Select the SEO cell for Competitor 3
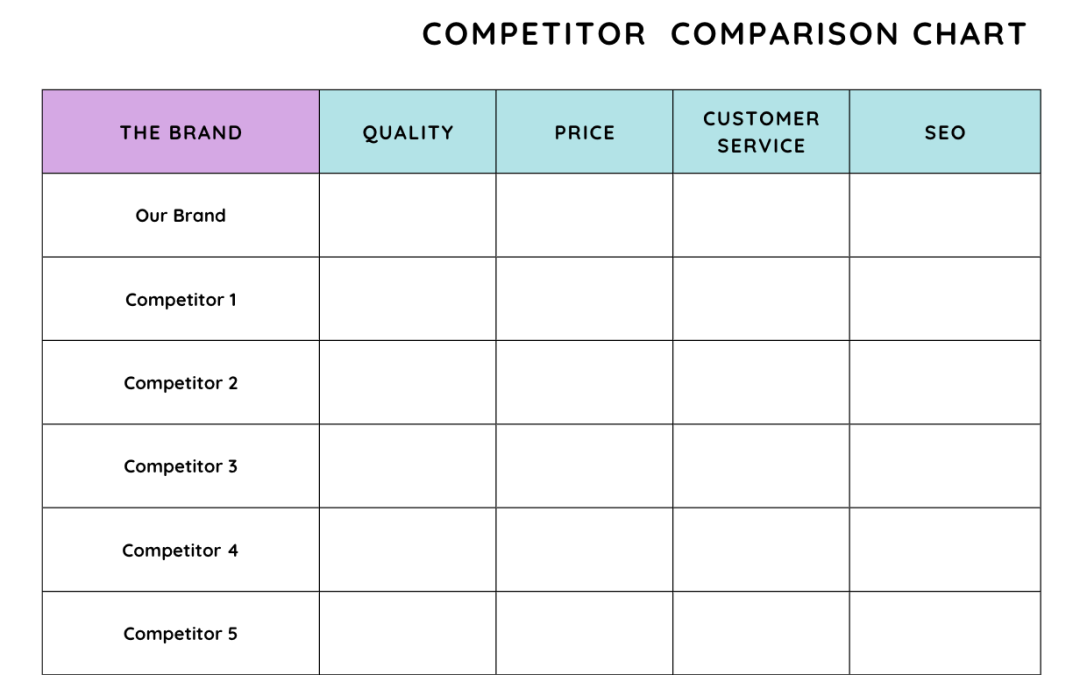The width and height of the screenshot is (1080, 675). 945,466
